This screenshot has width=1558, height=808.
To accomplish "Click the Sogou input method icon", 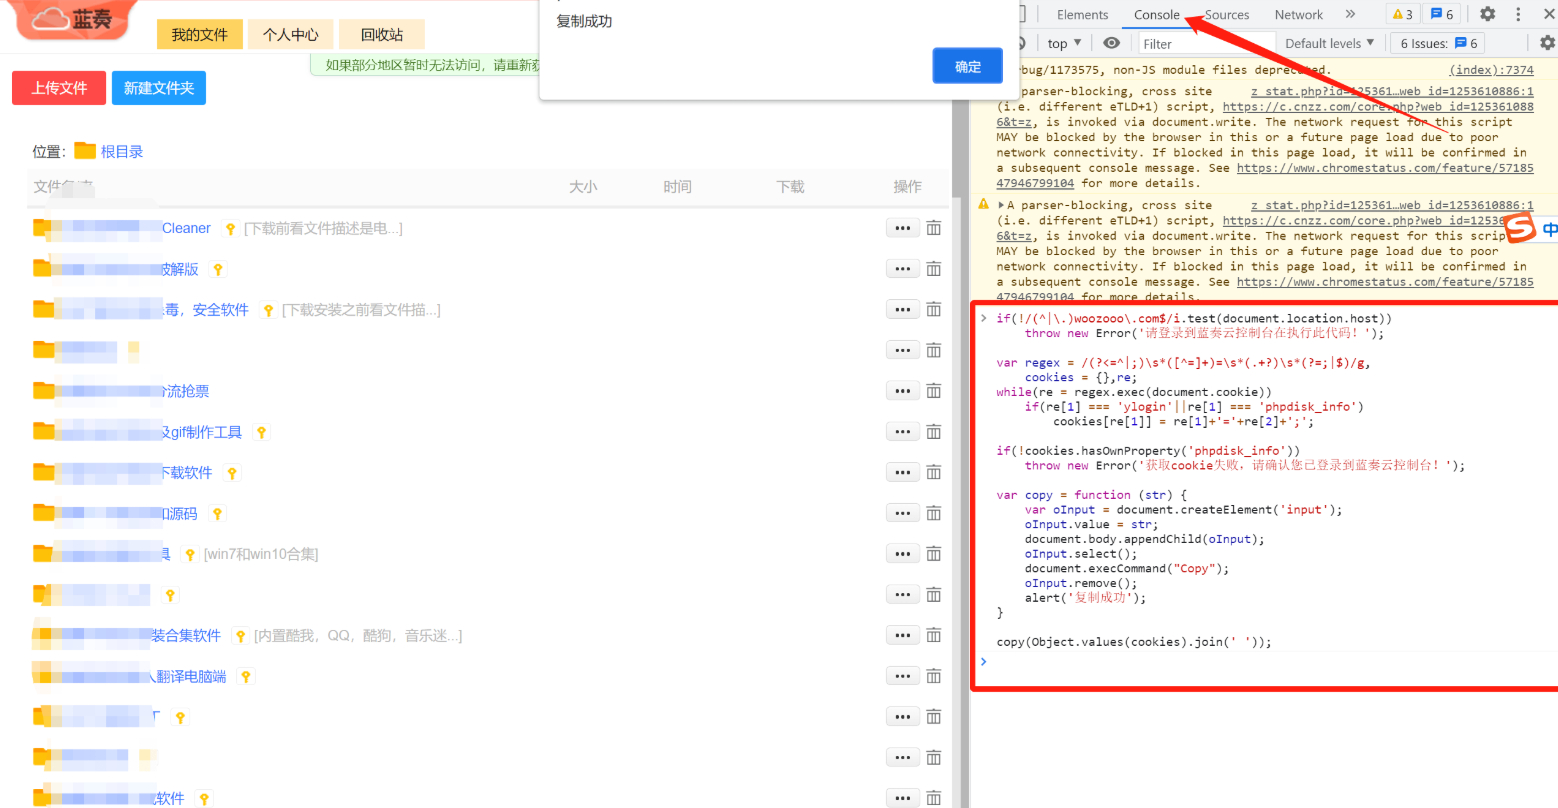I will [1520, 229].
